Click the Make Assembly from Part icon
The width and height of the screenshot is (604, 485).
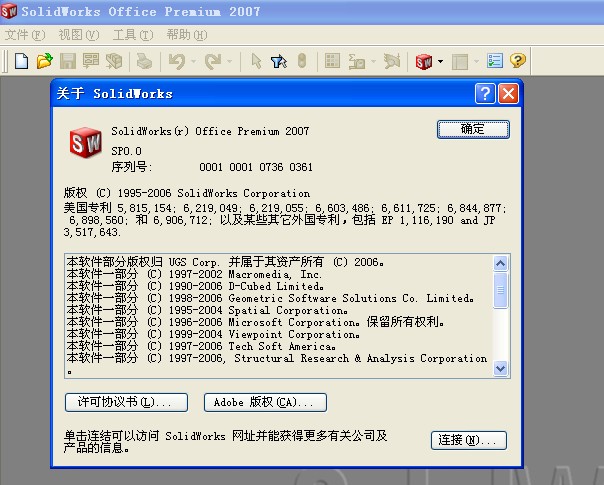click(114, 61)
